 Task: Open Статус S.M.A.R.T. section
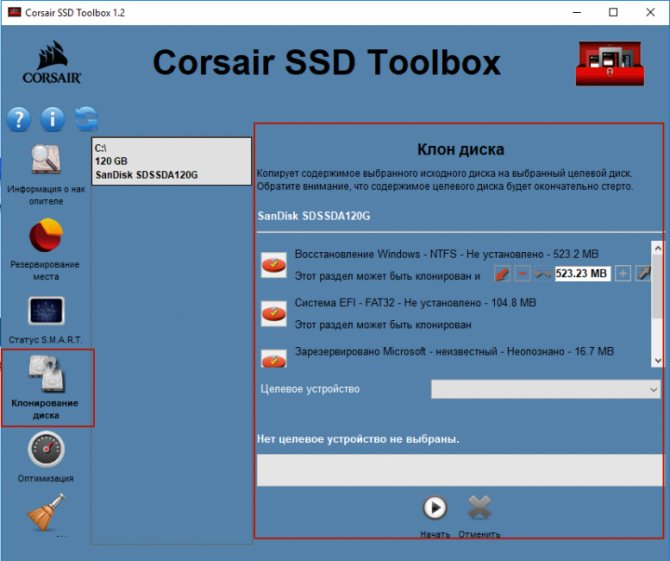click(46, 320)
